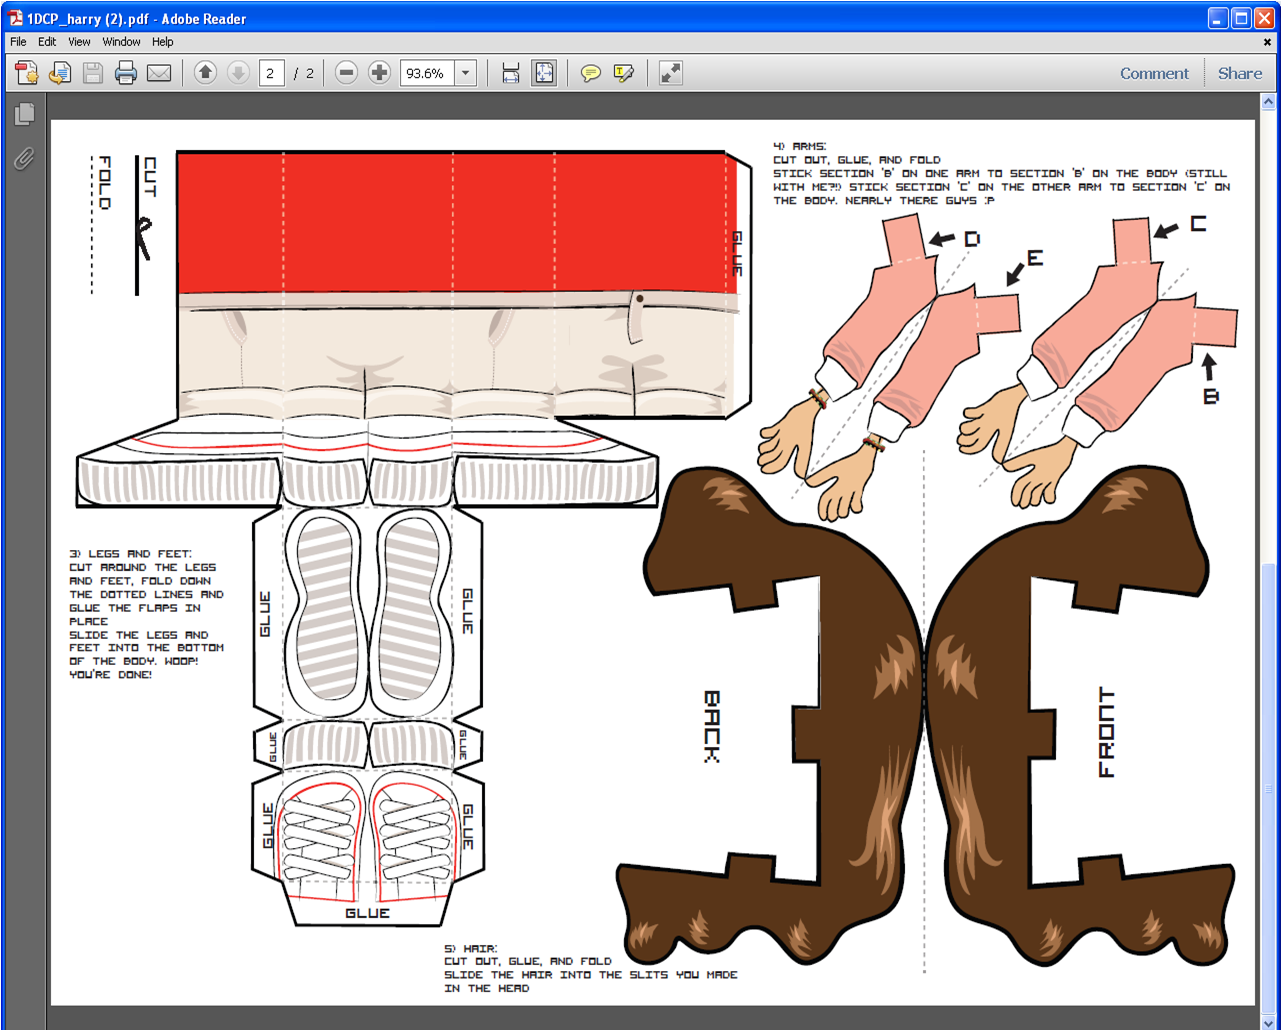
Task: Maximize the Adobe Reader window
Action: click(1241, 18)
